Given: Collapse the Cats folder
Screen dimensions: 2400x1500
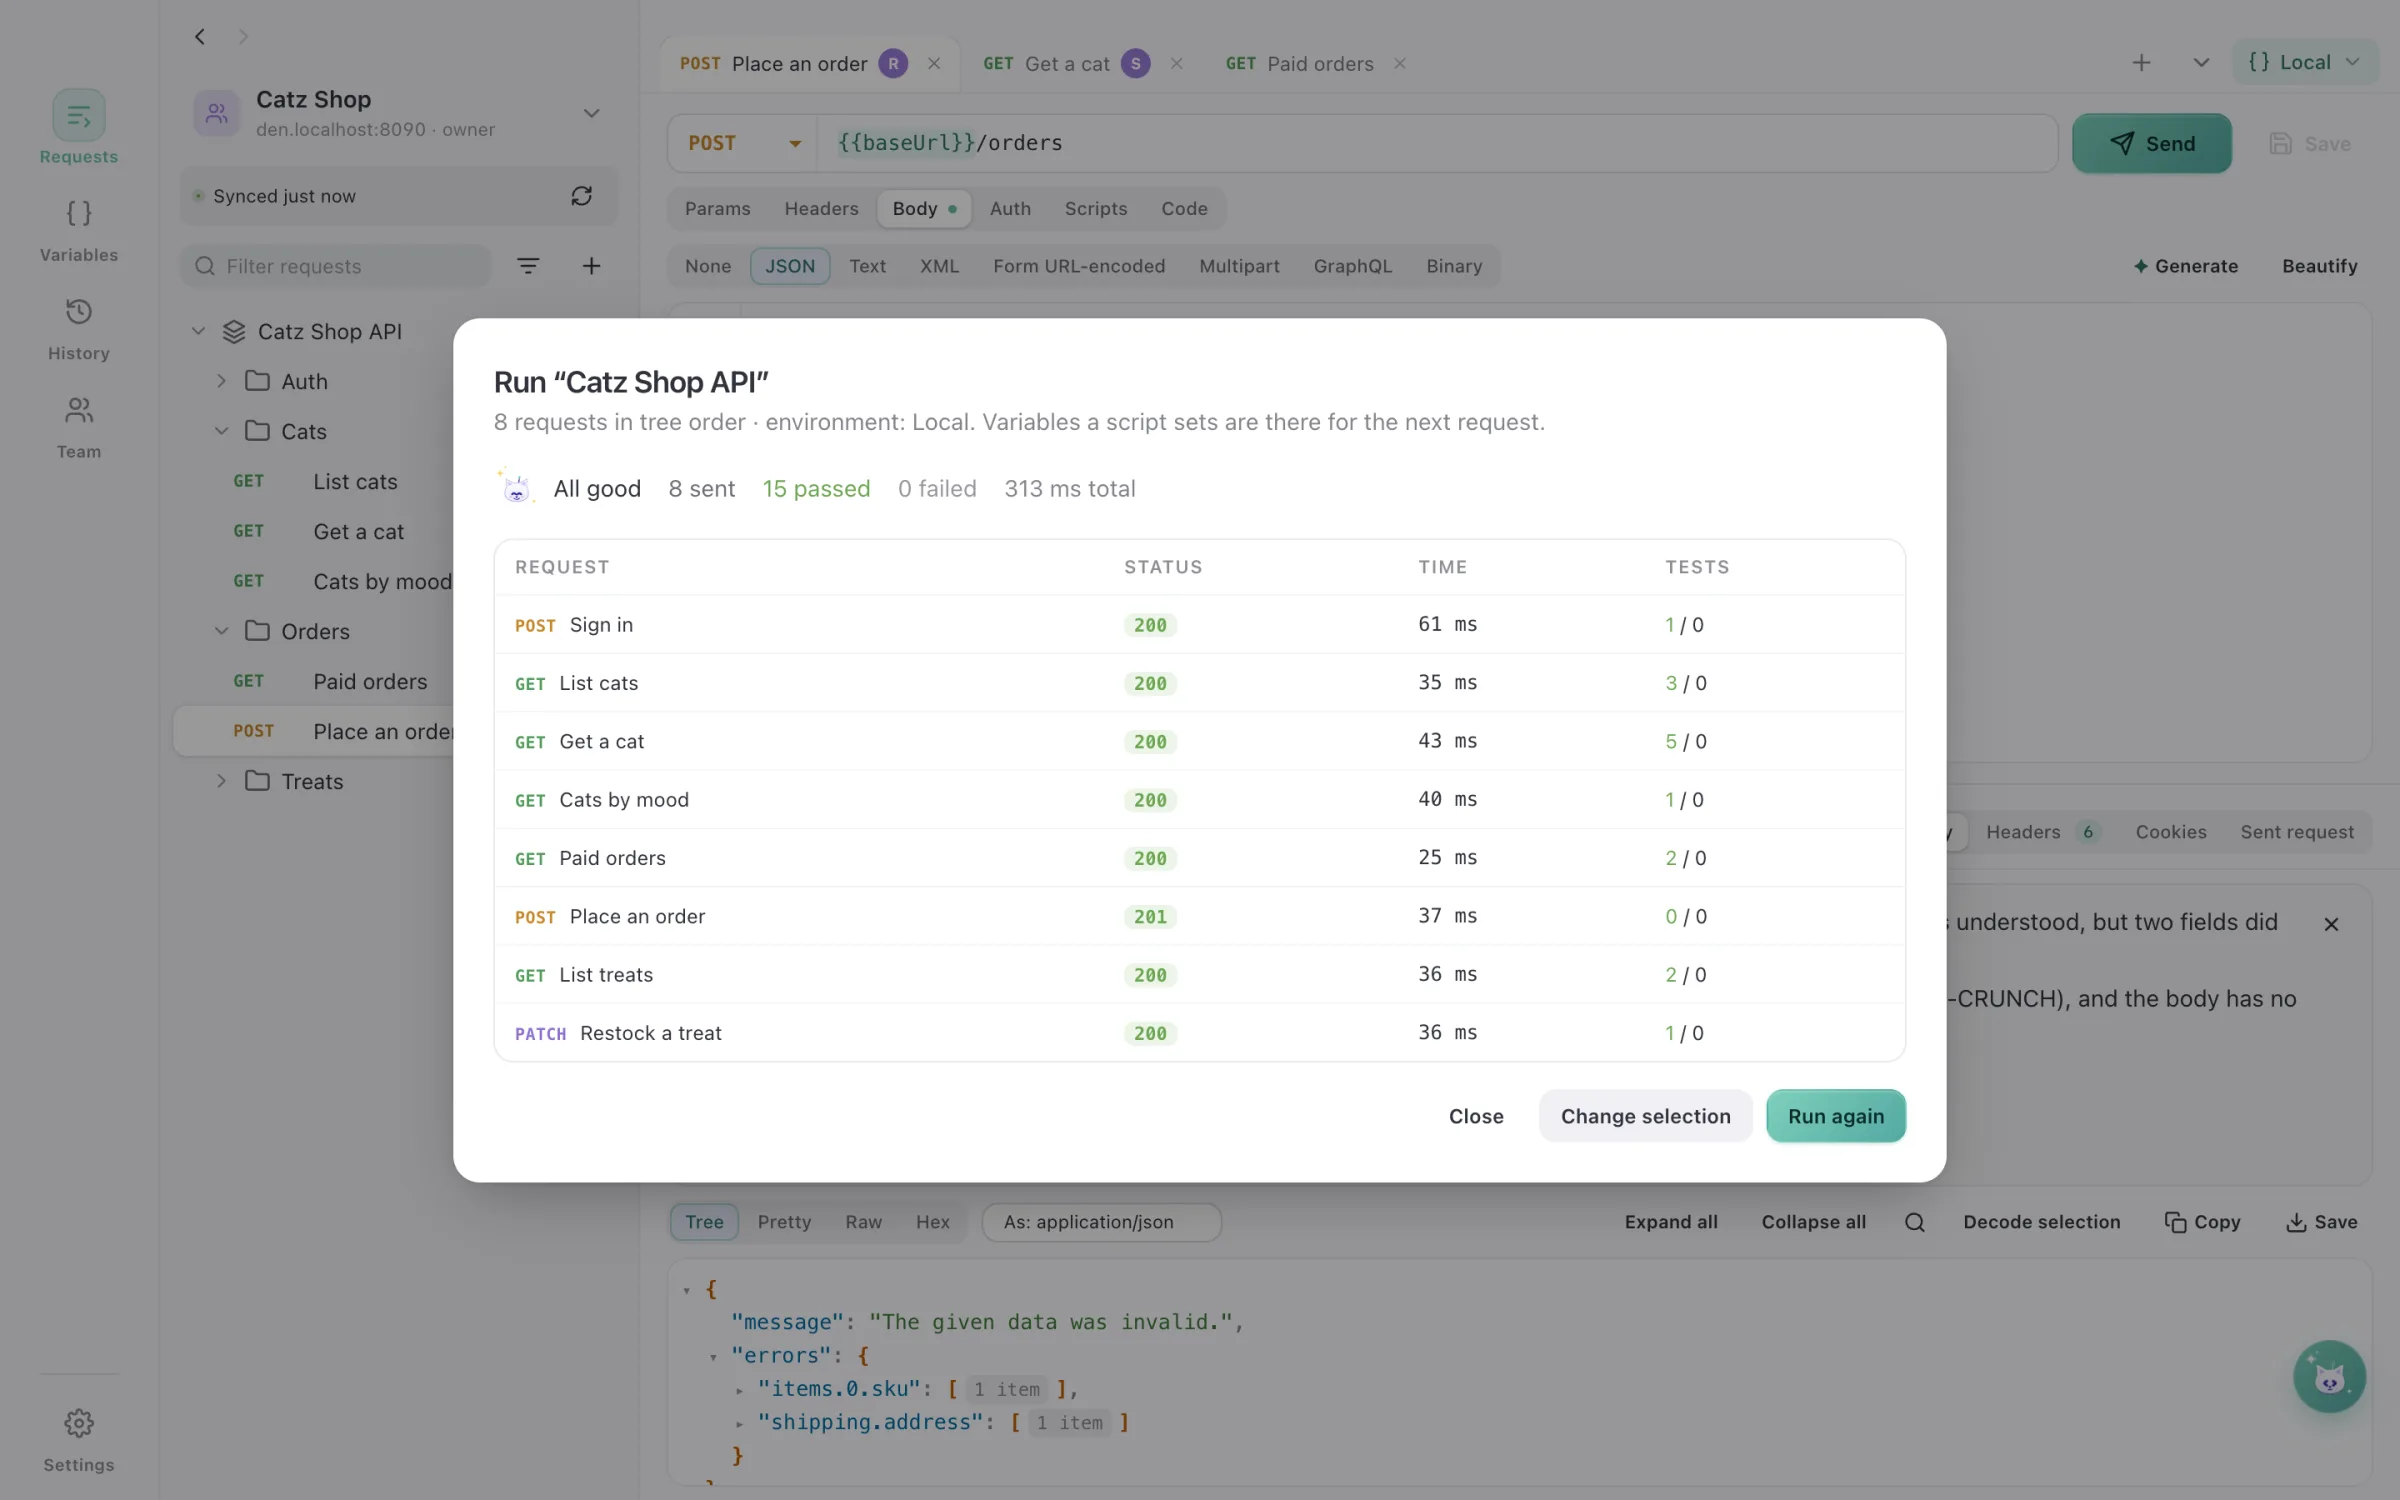Looking at the screenshot, I should pyautogui.click(x=222, y=431).
